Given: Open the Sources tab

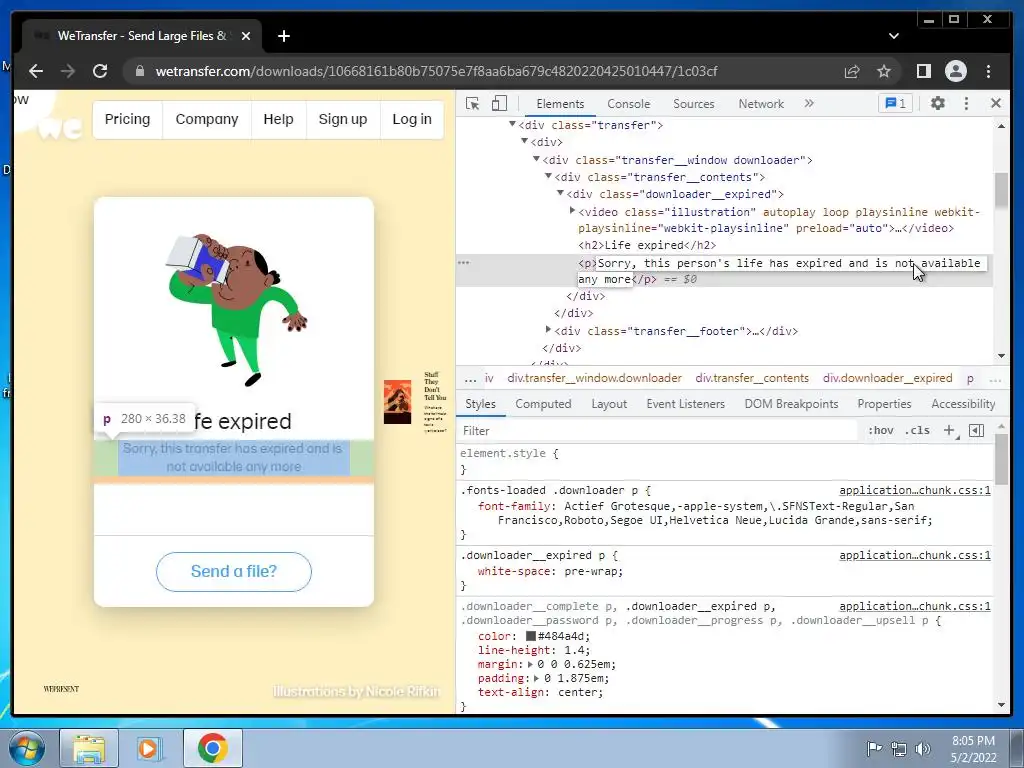Looking at the screenshot, I should [x=694, y=104].
